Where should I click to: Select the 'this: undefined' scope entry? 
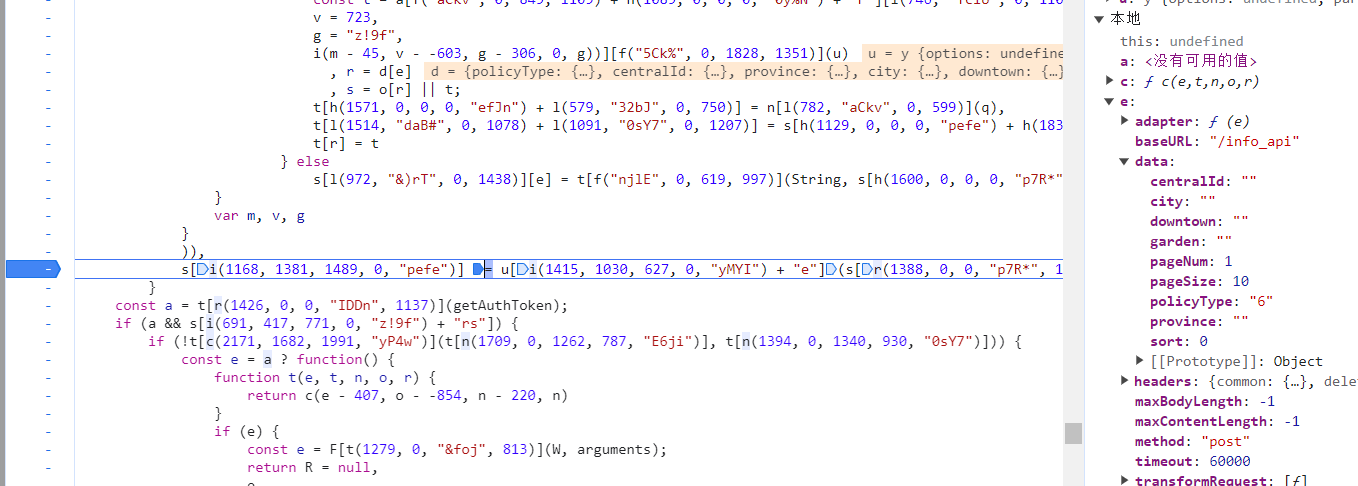point(1181,41)
